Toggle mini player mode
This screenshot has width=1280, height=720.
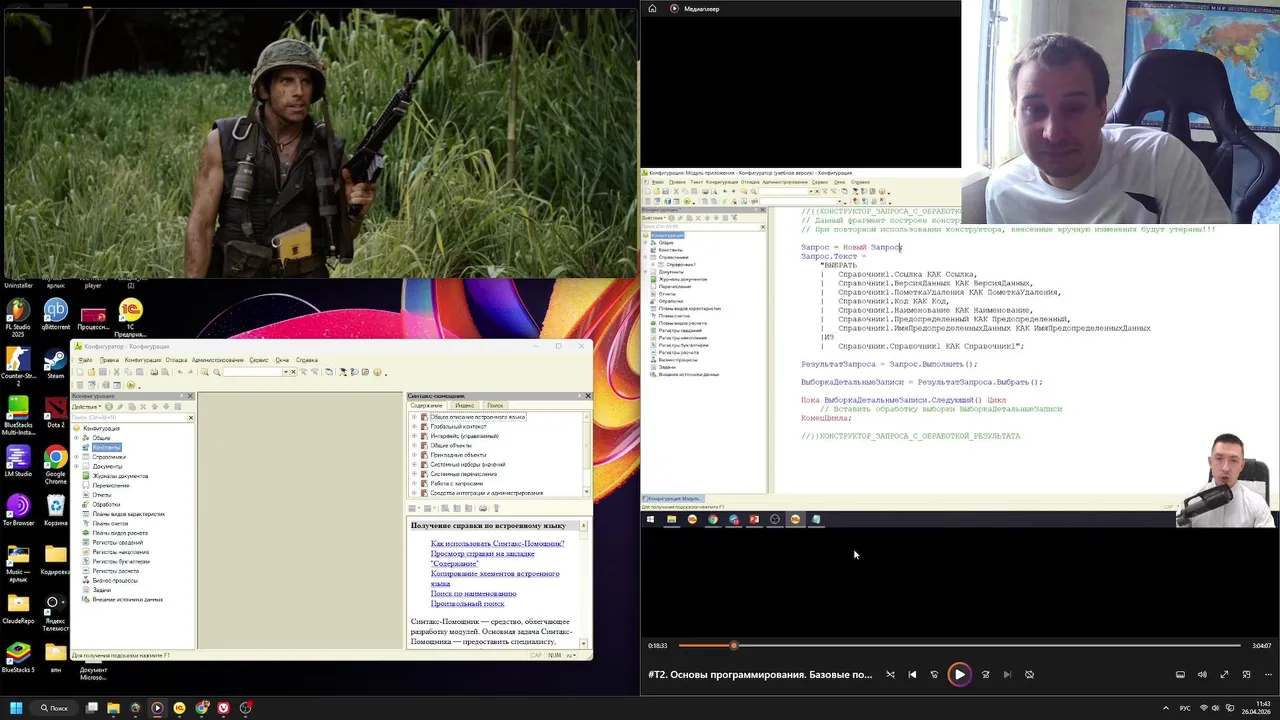1246,674
